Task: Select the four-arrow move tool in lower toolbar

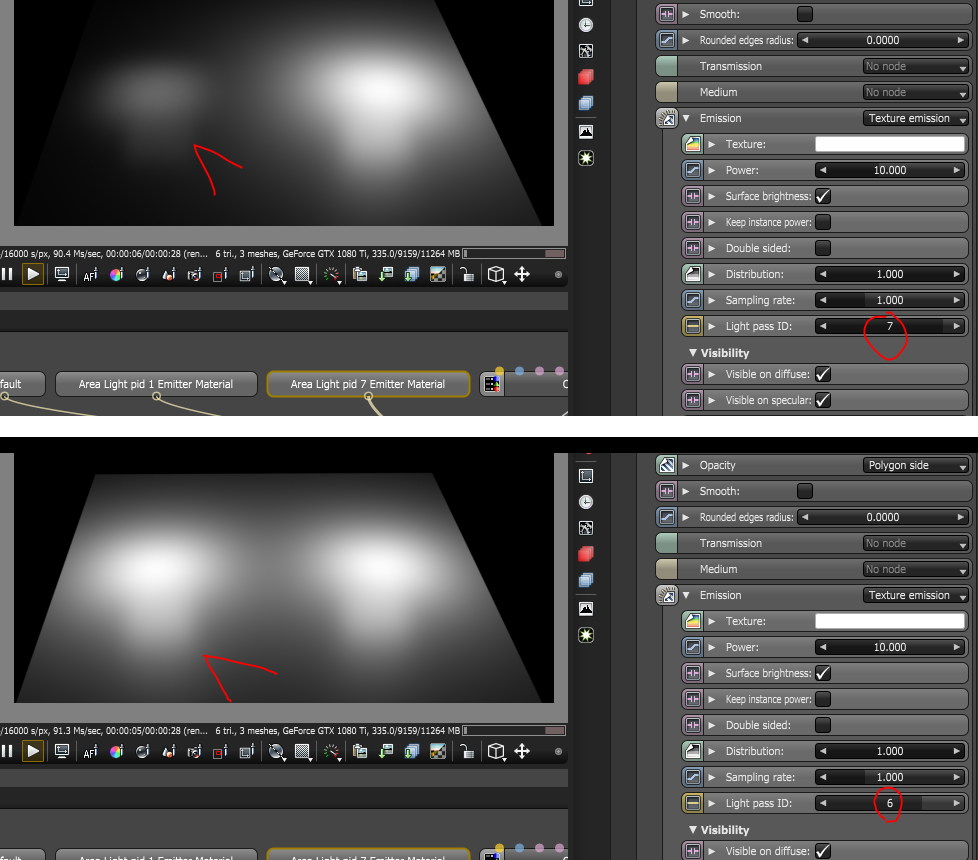Action: tap(522, 751)
